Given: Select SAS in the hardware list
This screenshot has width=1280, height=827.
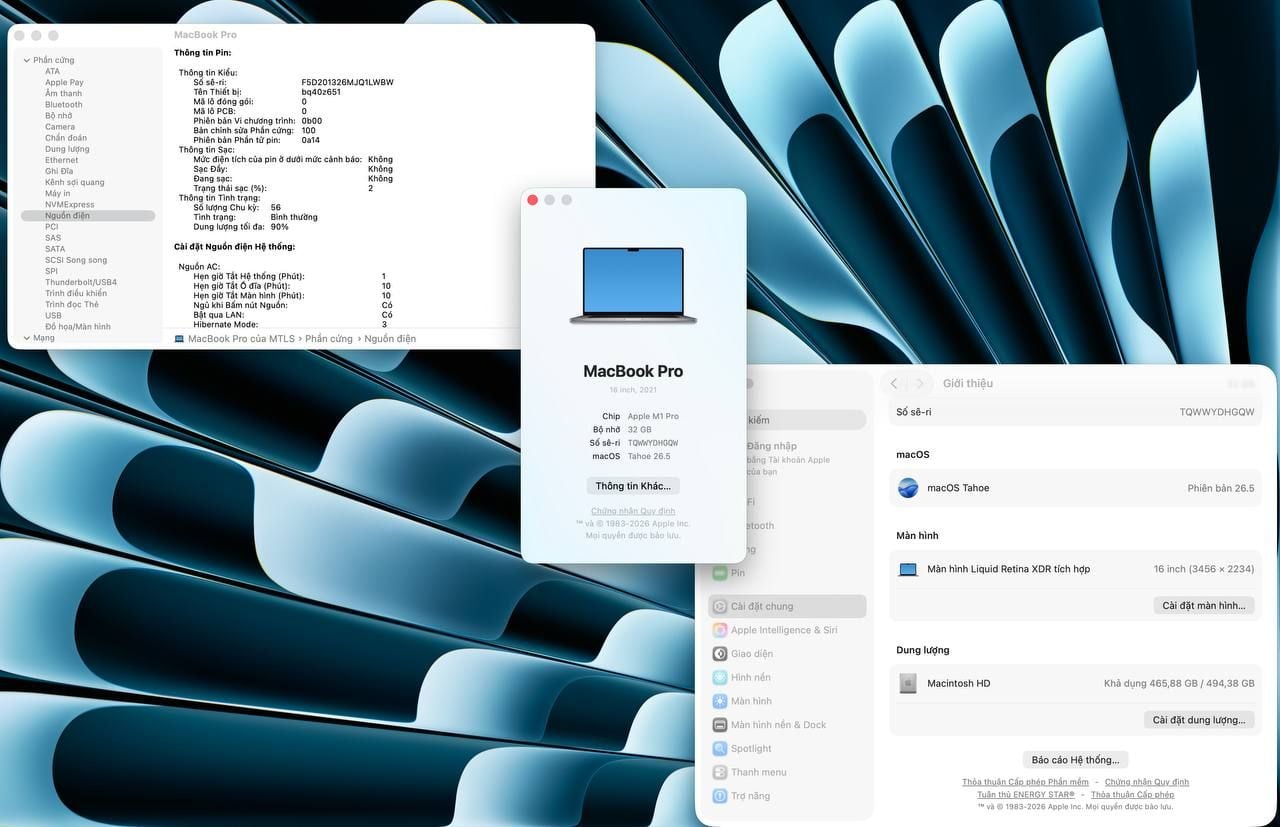Looking at the screenshot, I should click(x=53, y=238).
